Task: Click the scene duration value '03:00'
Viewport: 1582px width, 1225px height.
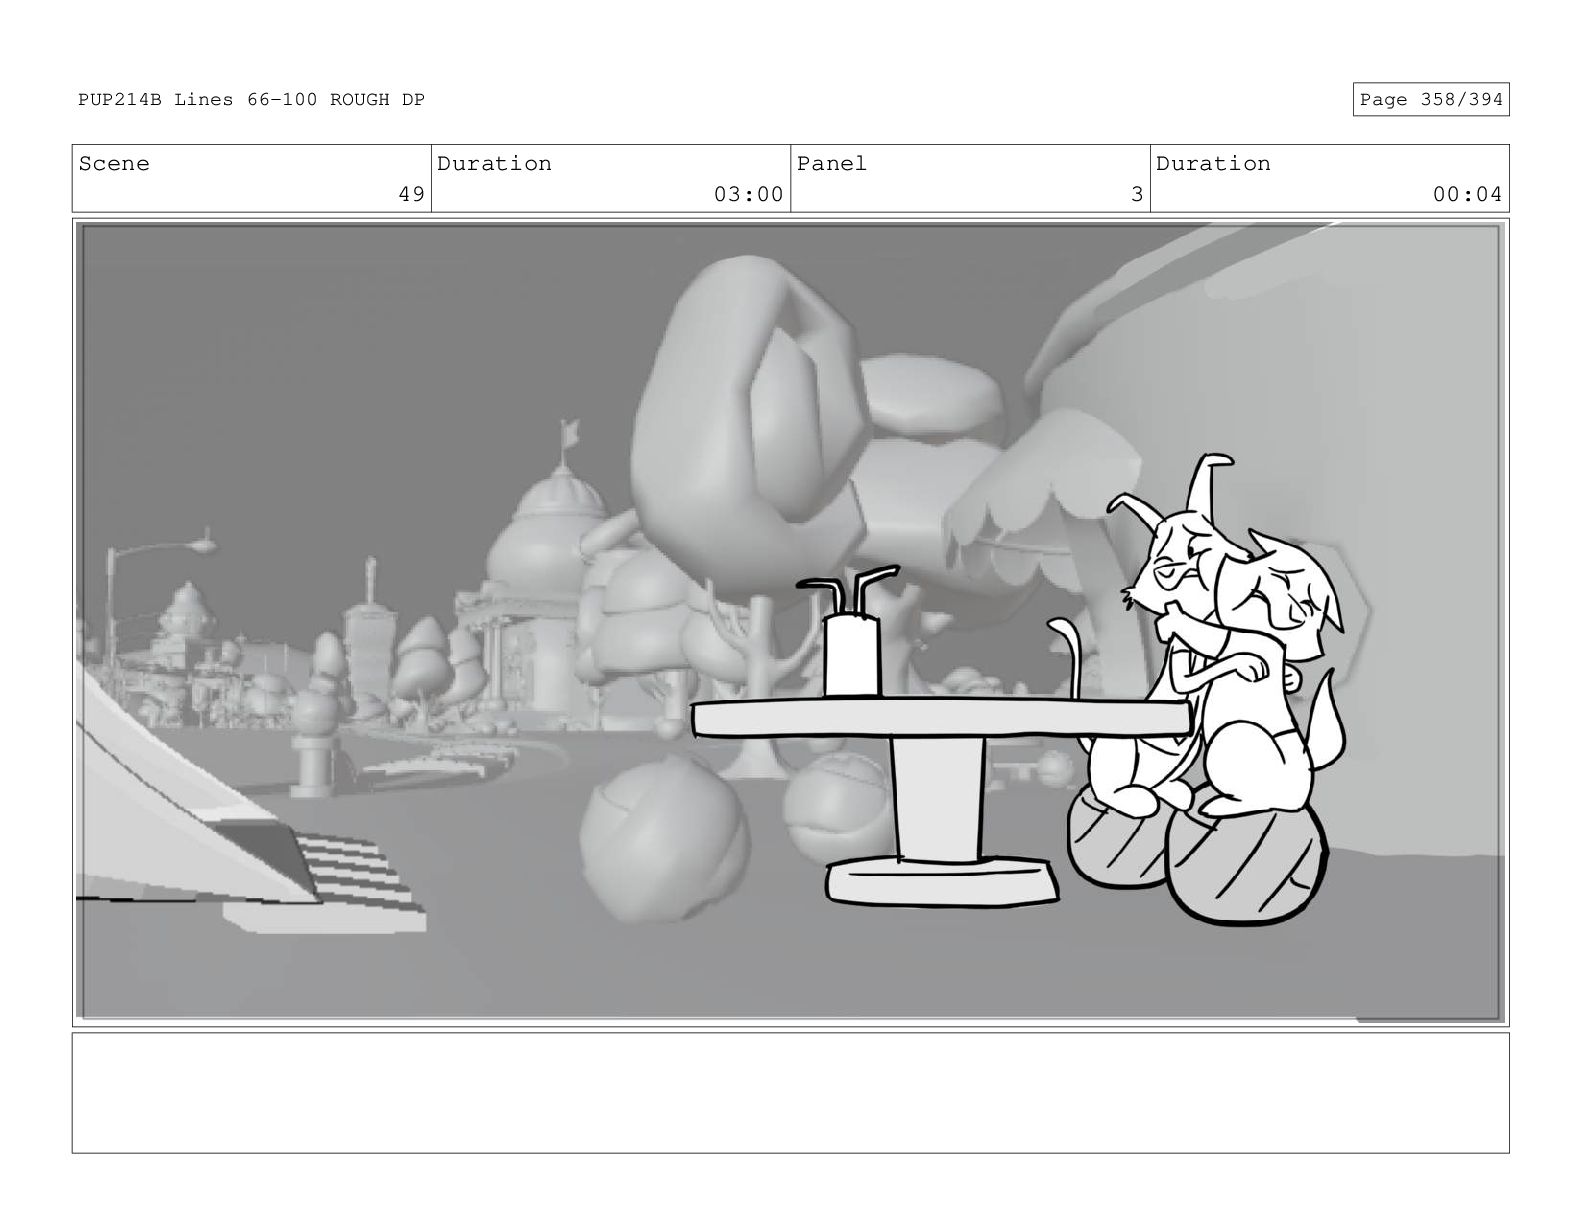Action: 748,195
